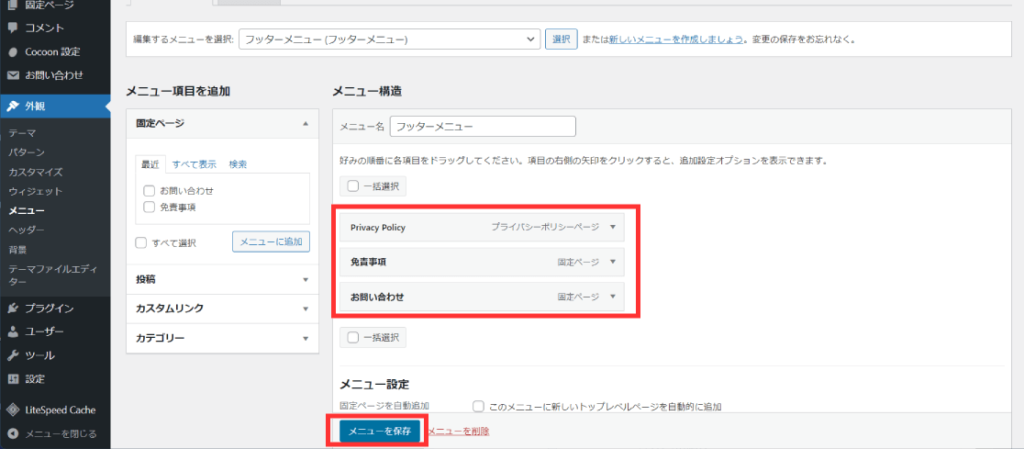Click the Appearance paintbrush icon
Image resolution: width=1024 pixels, height=449 pixels.
pos(13,106)
